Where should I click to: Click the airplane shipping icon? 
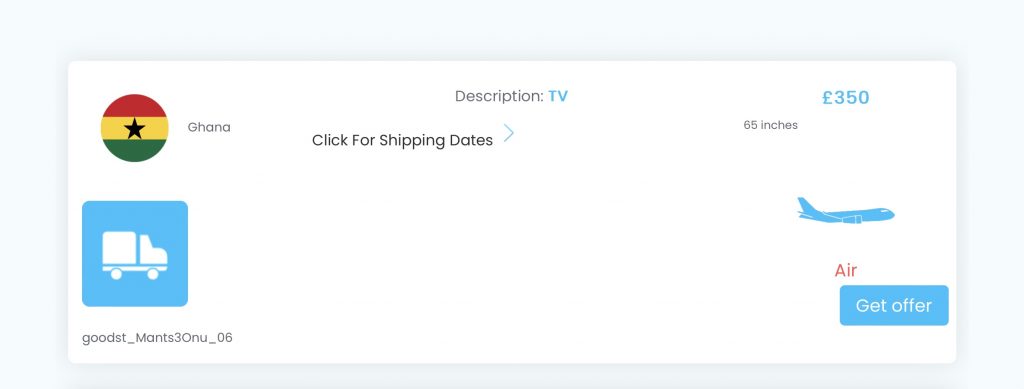click(846, 211)
